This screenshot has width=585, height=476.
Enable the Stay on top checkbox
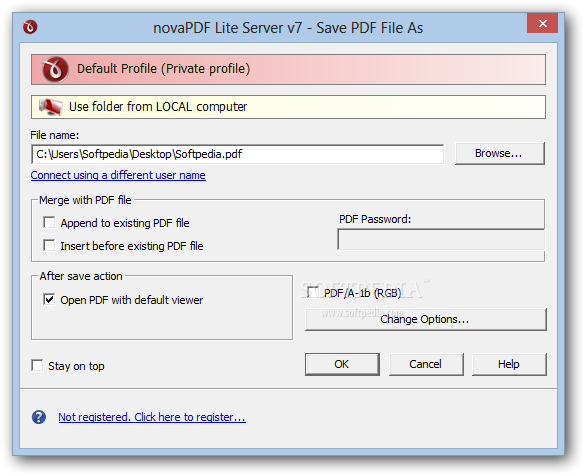point(37,366)
